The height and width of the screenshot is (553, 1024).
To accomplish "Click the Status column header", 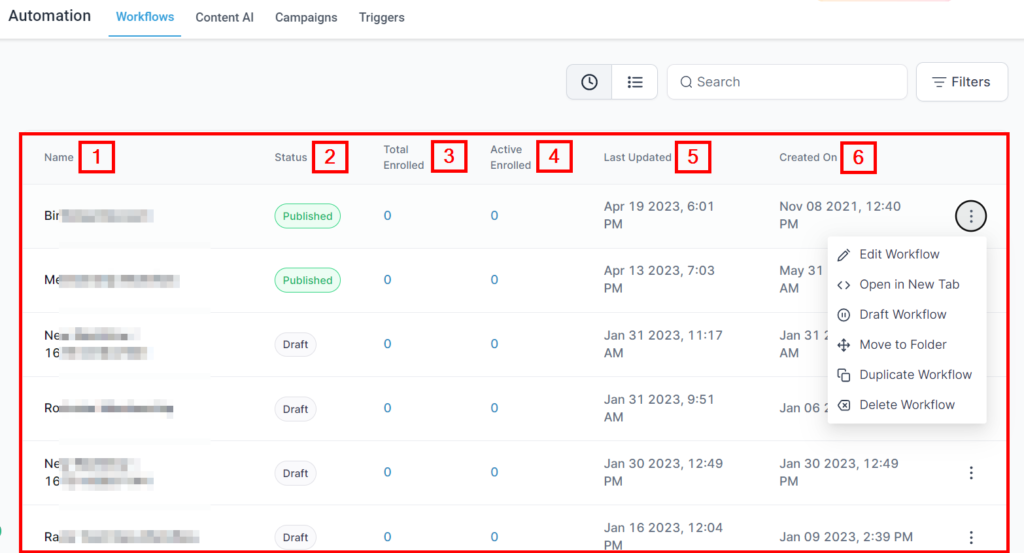I will [x=291, y=157].
